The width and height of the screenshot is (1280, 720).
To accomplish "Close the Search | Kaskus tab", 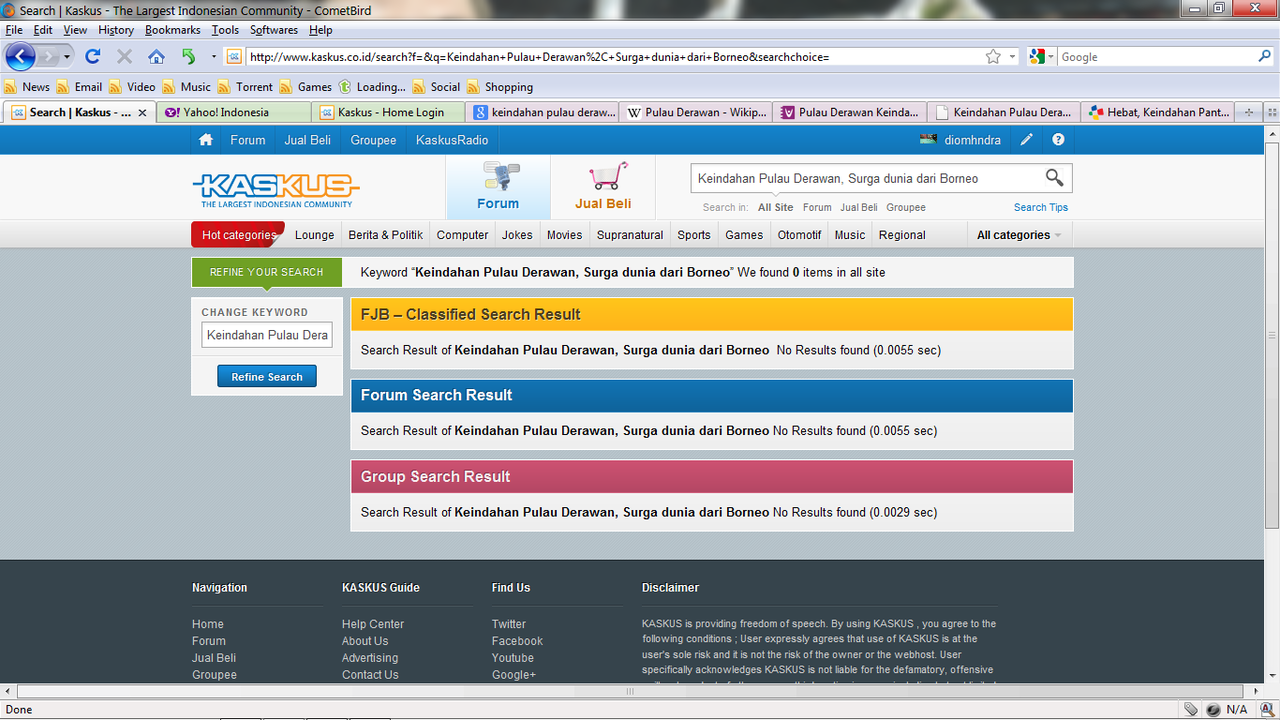I will [x=142, y=113].
